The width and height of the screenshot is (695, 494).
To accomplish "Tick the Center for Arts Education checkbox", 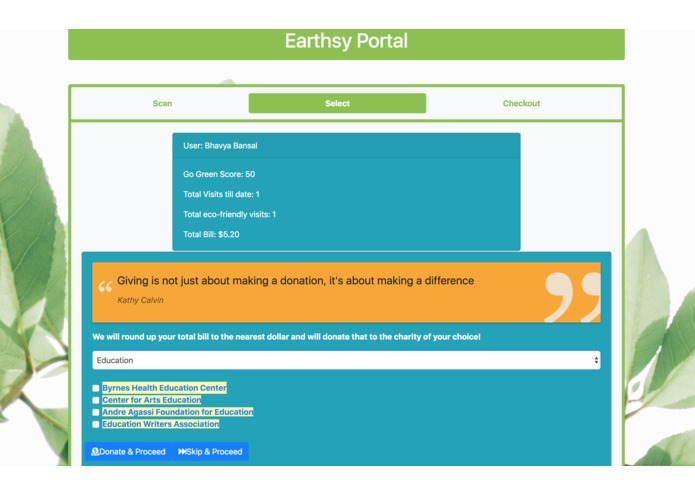I will (x=96, y=400).
